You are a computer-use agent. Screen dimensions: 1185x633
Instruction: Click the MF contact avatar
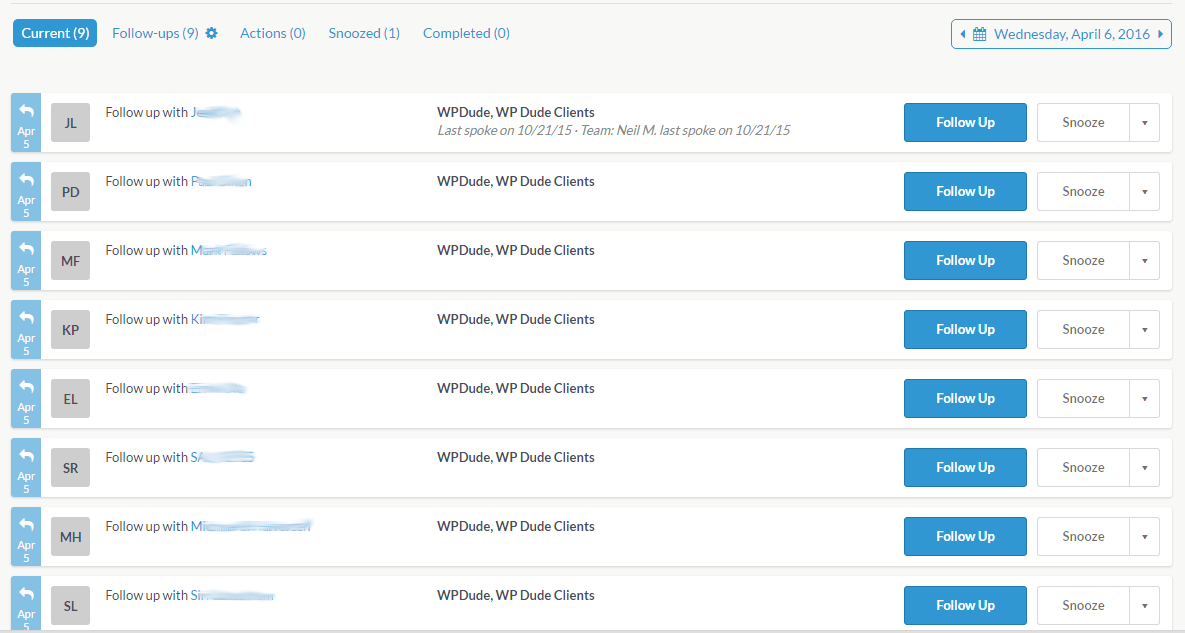tap(70, 261)
